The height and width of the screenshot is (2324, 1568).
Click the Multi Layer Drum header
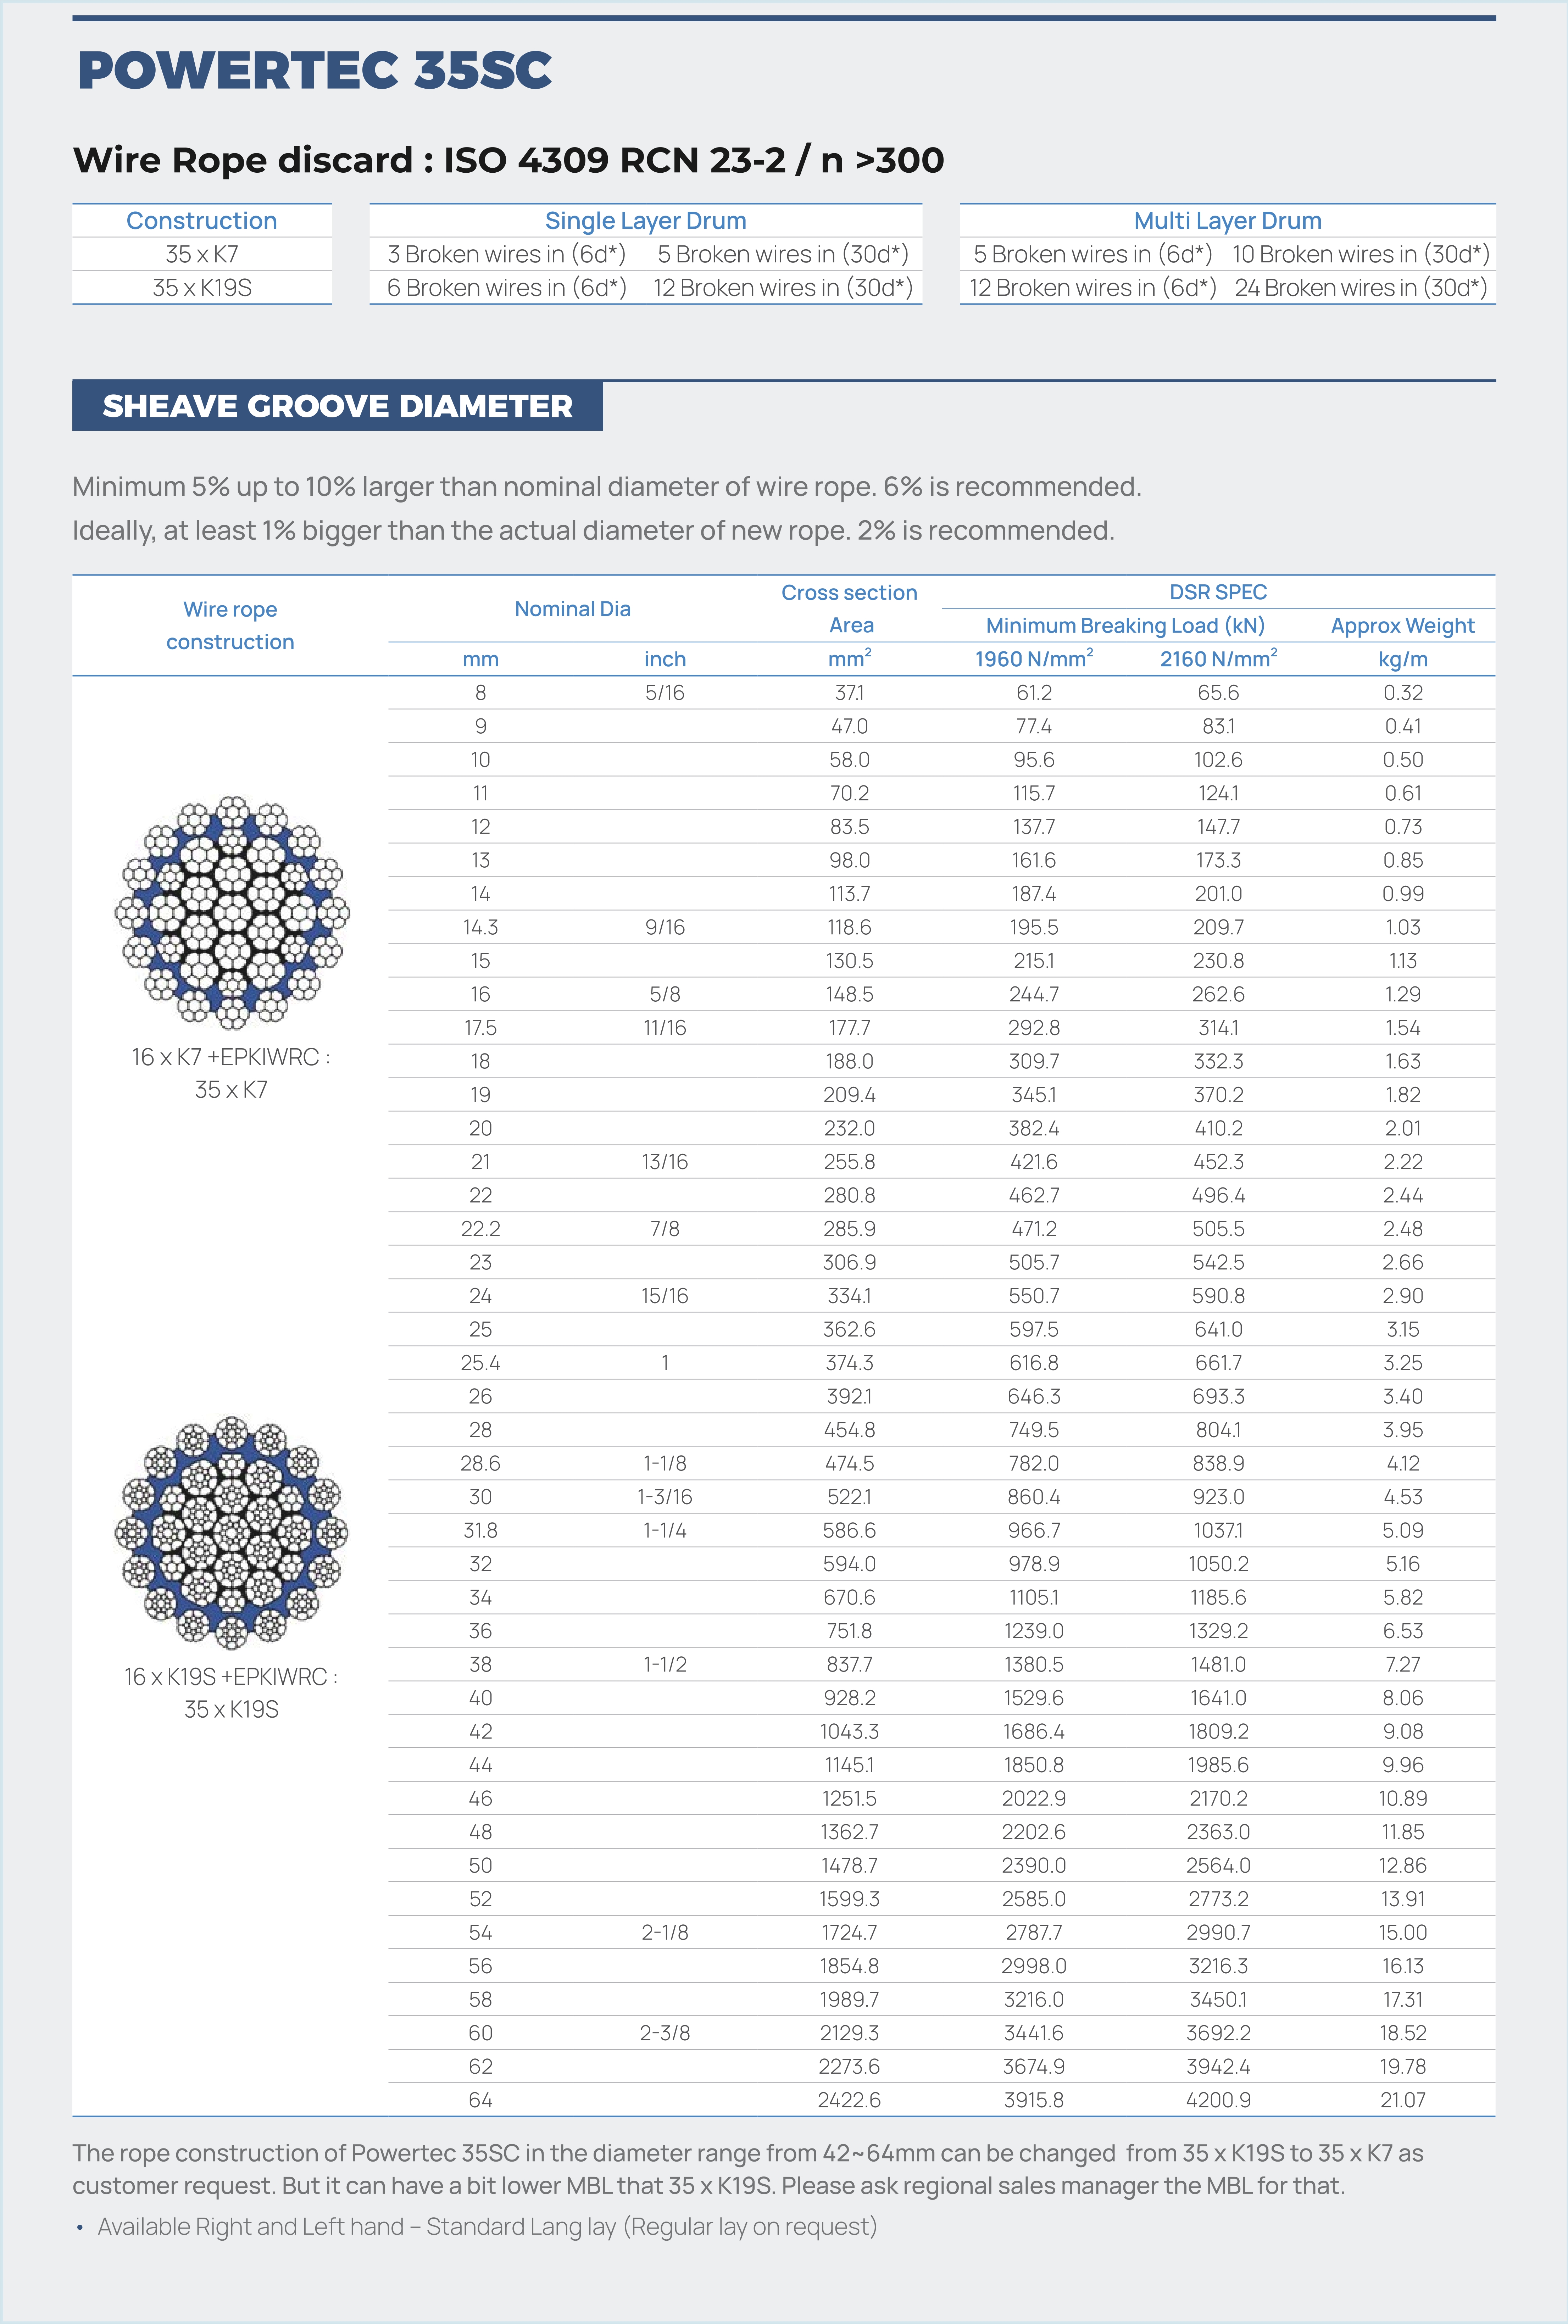1227,221
